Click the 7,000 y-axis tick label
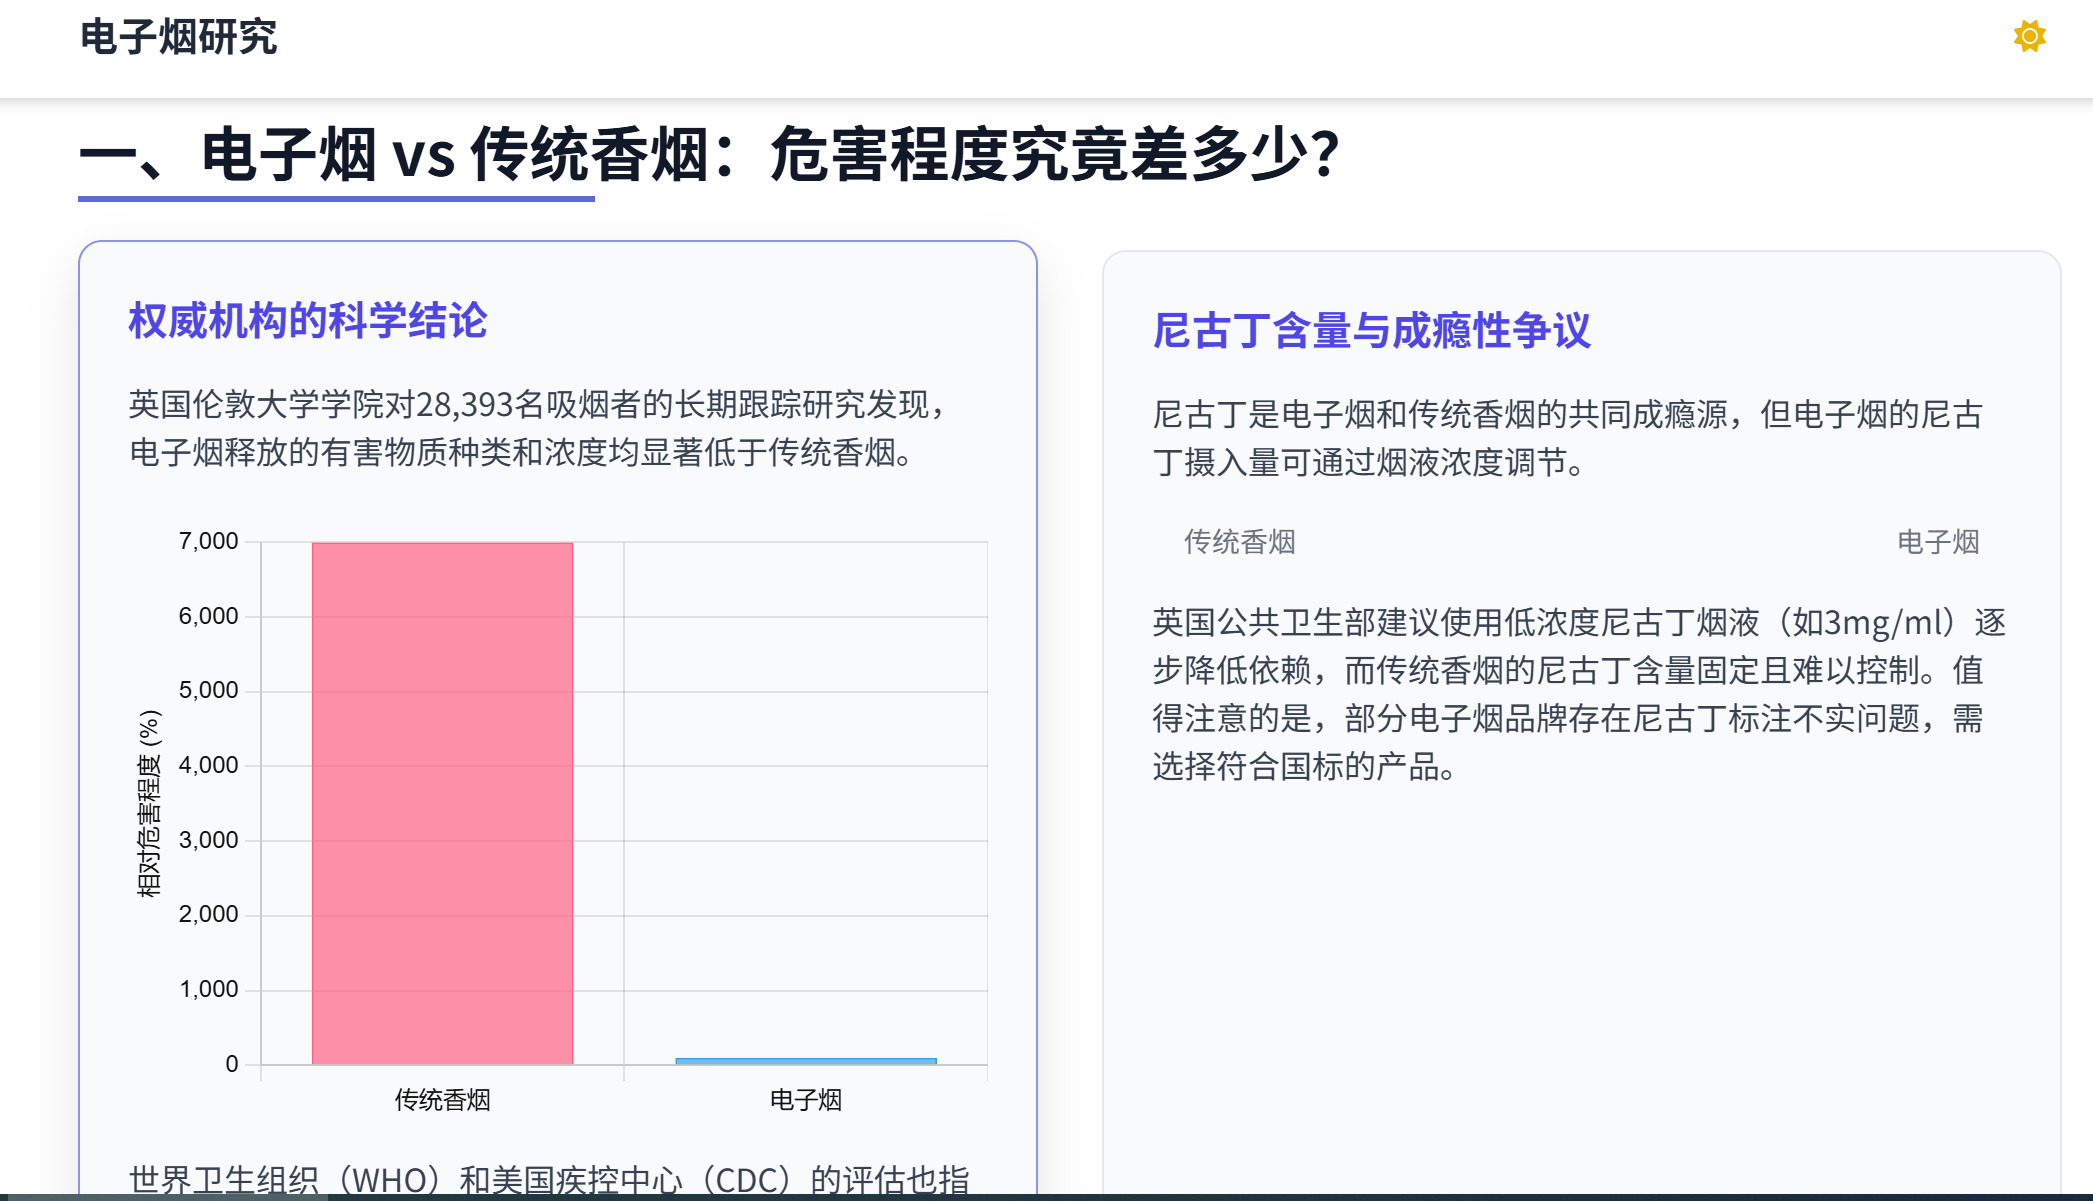 208,541
